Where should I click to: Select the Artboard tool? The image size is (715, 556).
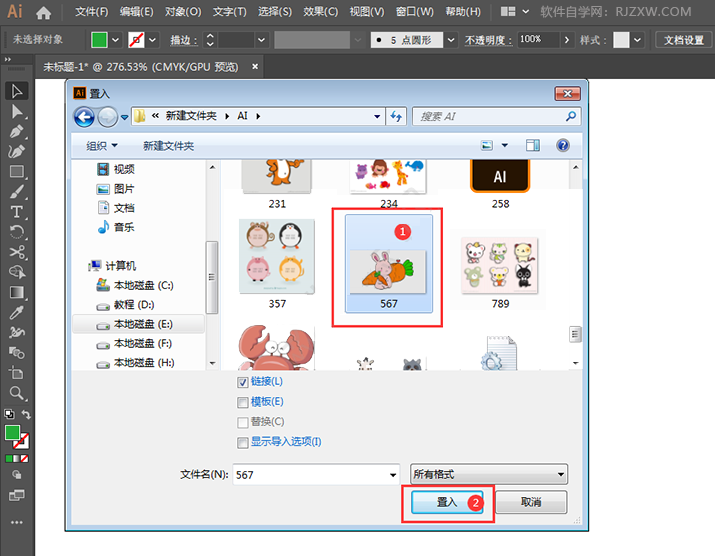coord(17,373)
